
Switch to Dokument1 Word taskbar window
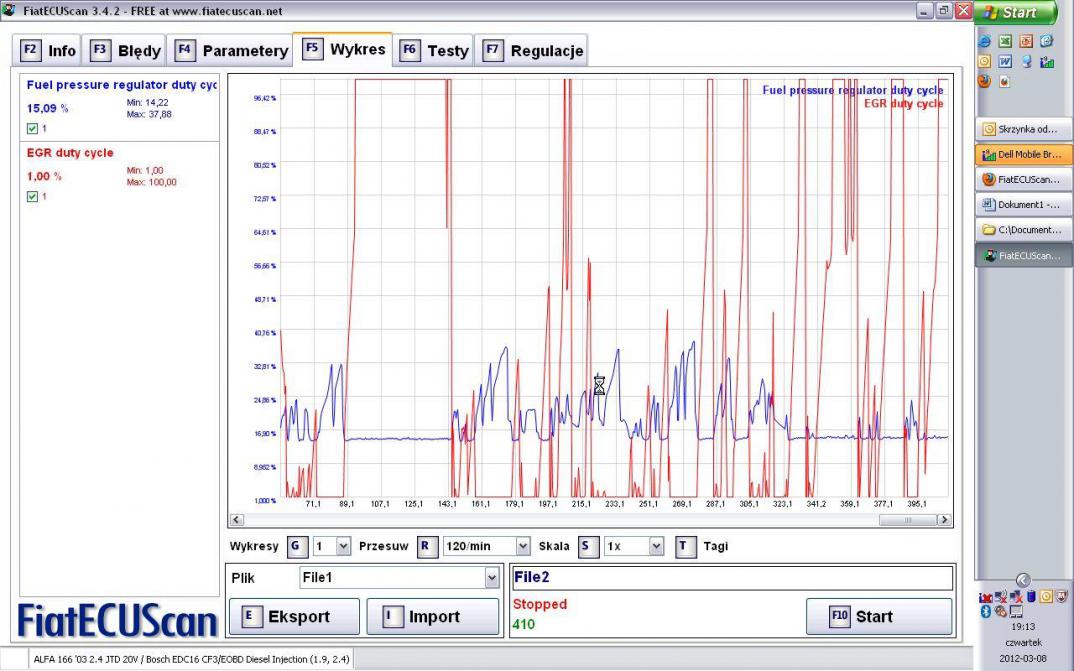(1023, 205)
